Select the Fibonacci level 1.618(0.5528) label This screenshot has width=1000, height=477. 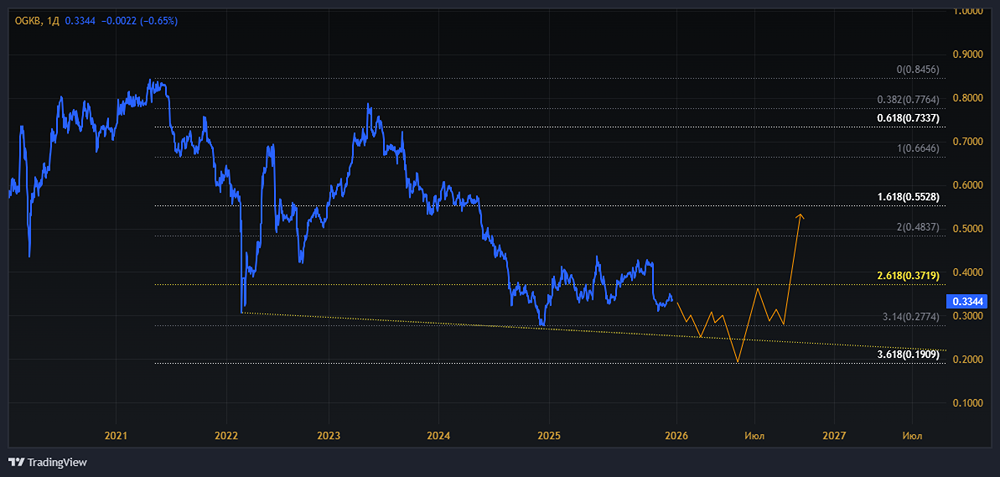908,197
